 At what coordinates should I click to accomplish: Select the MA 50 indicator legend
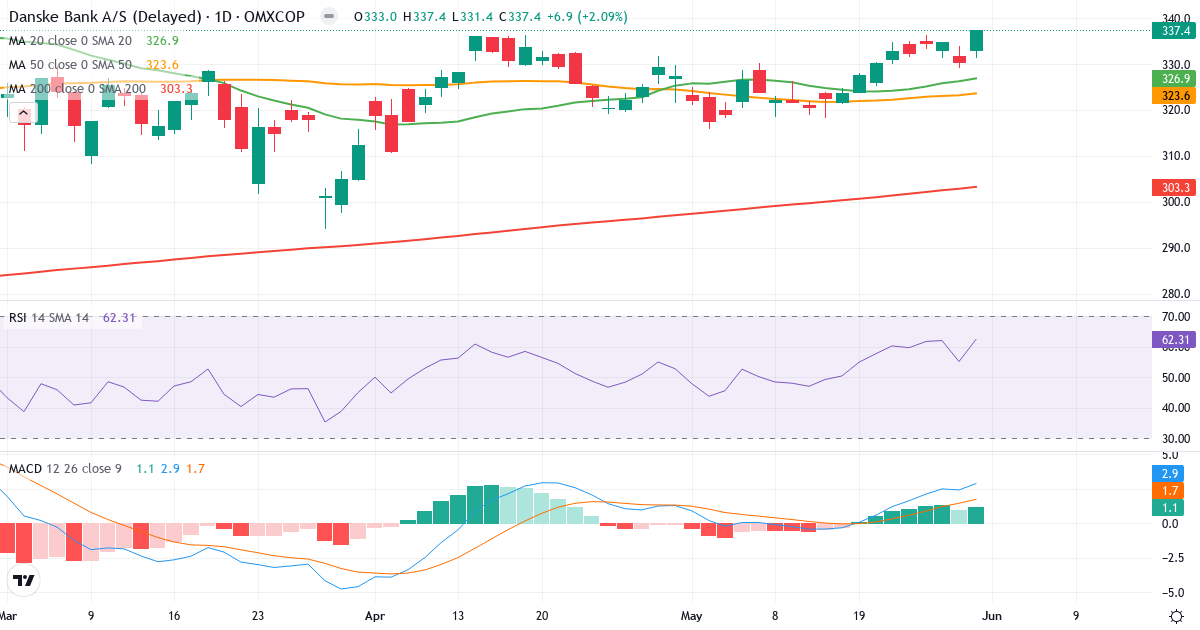(70, 65)
